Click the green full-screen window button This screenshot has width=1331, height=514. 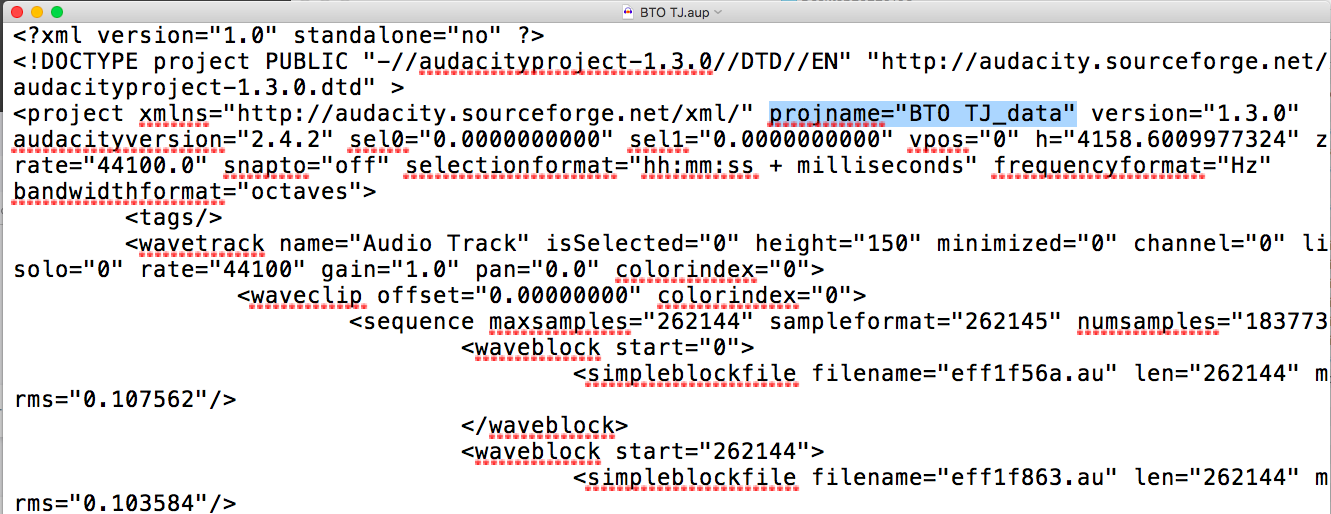point(59,12)
